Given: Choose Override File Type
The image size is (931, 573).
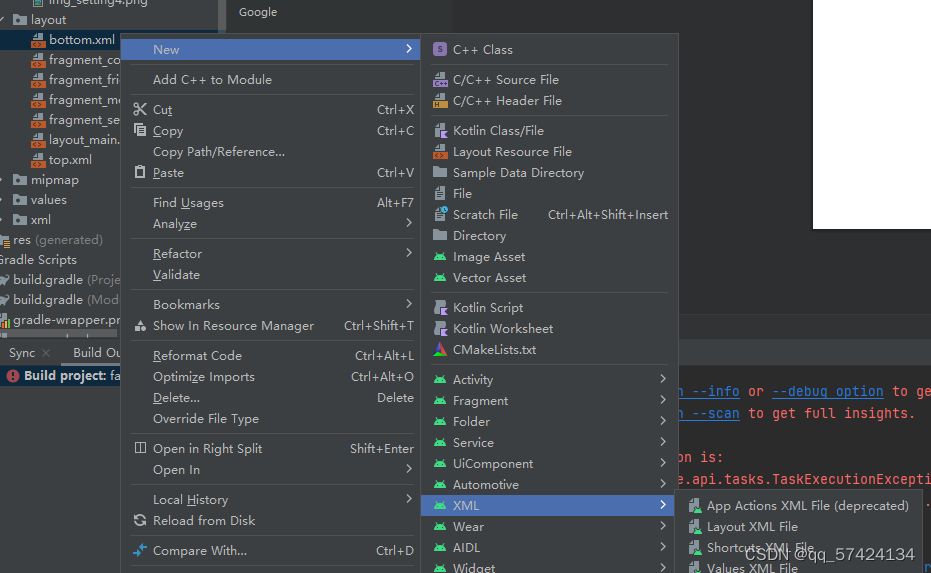Looking at the screenshot, I should pyautogui.click(x=270, y=419).
